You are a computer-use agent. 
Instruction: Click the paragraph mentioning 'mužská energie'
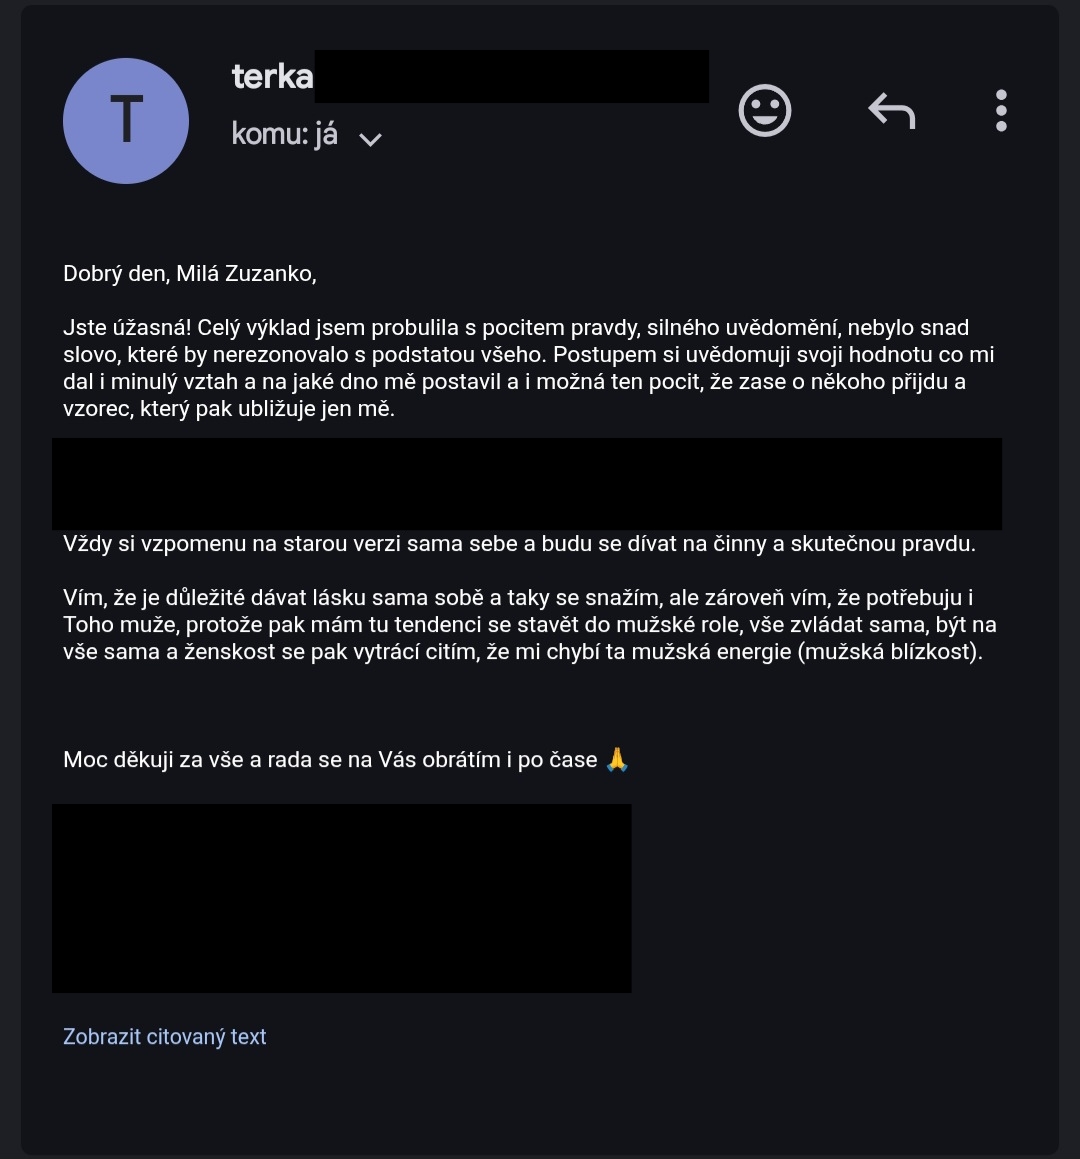[530, 625]
